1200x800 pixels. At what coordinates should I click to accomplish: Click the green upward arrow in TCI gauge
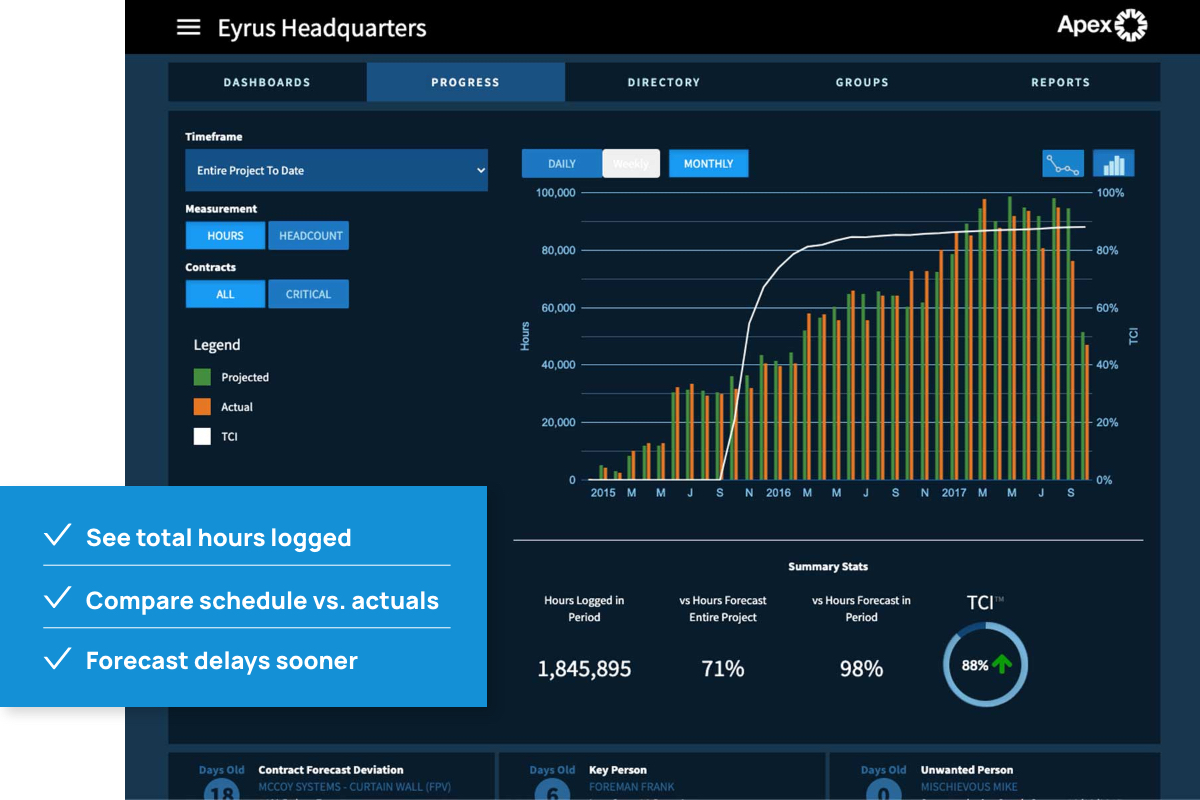click(x=1000, y=662)
